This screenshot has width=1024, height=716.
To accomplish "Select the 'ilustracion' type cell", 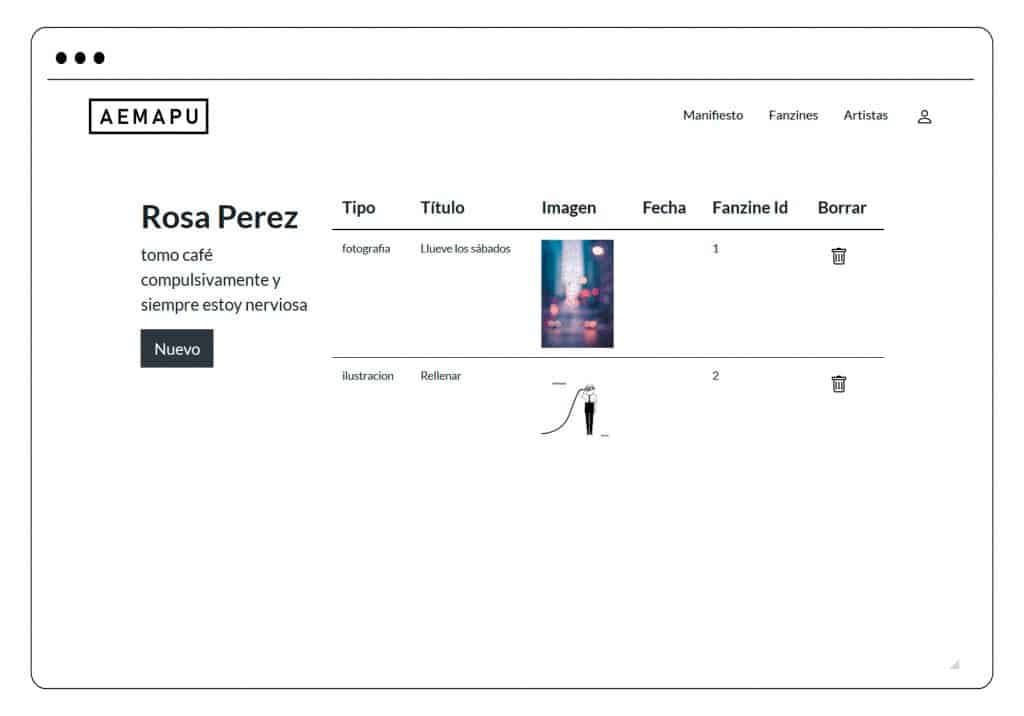I will tap(368, 376).
